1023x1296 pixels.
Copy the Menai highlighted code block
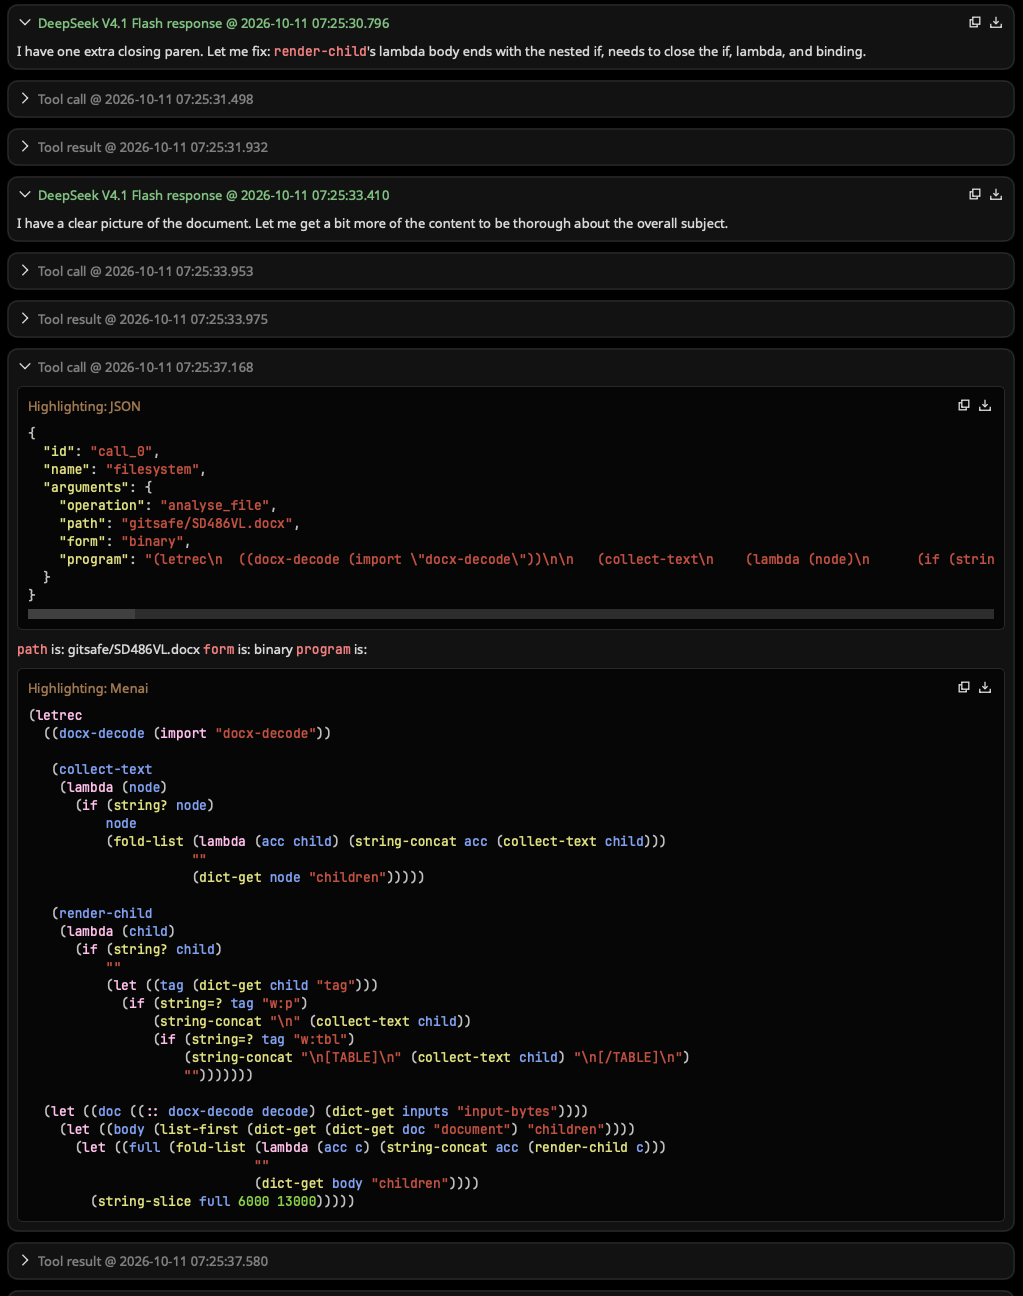click(x=964, y=687)
